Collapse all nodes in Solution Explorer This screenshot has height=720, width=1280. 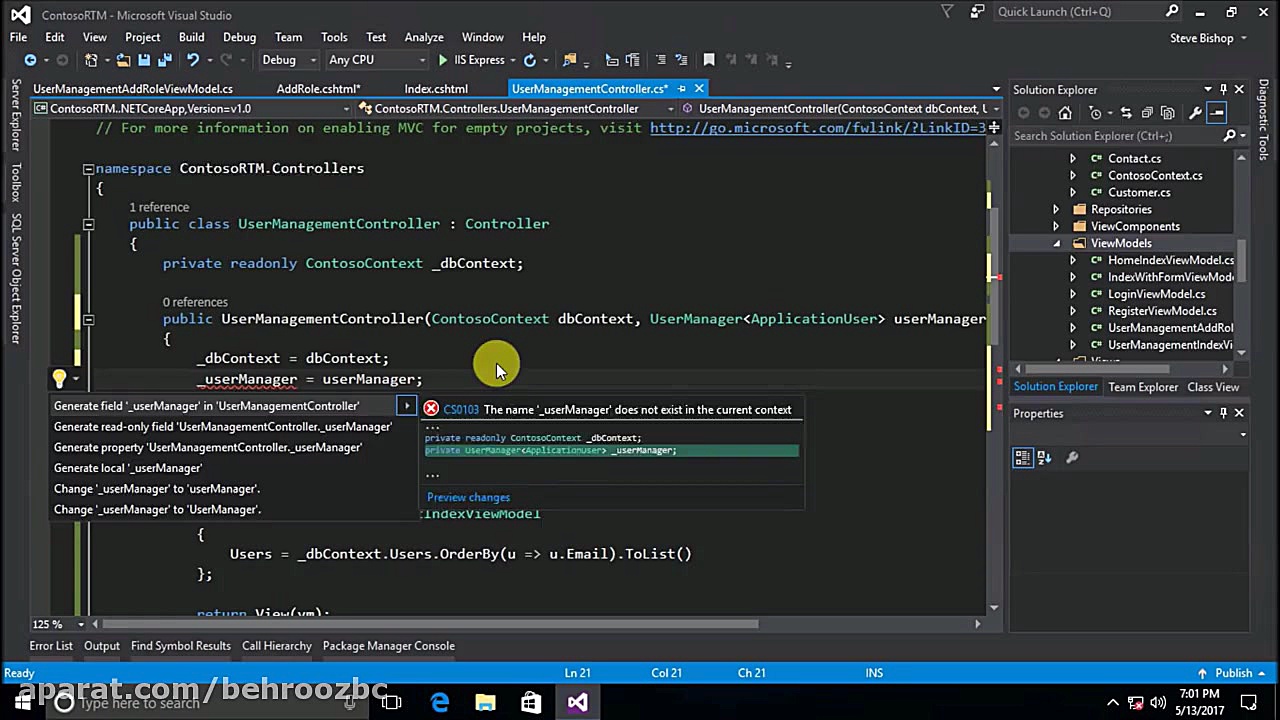click(1147, 113)
